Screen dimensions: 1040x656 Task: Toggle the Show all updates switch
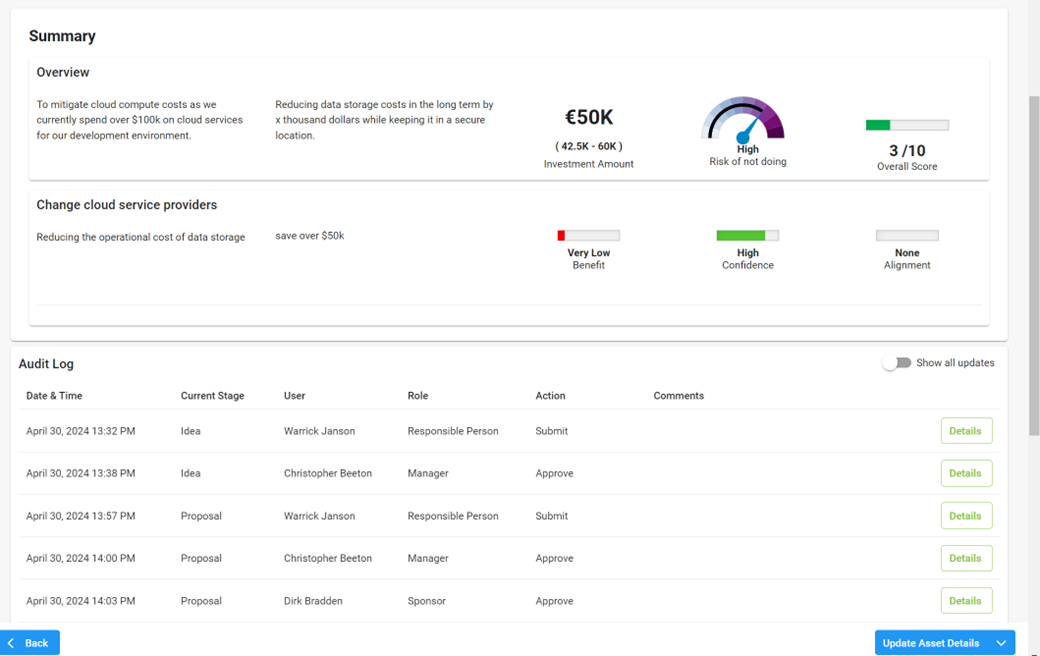tap(896, 363)
